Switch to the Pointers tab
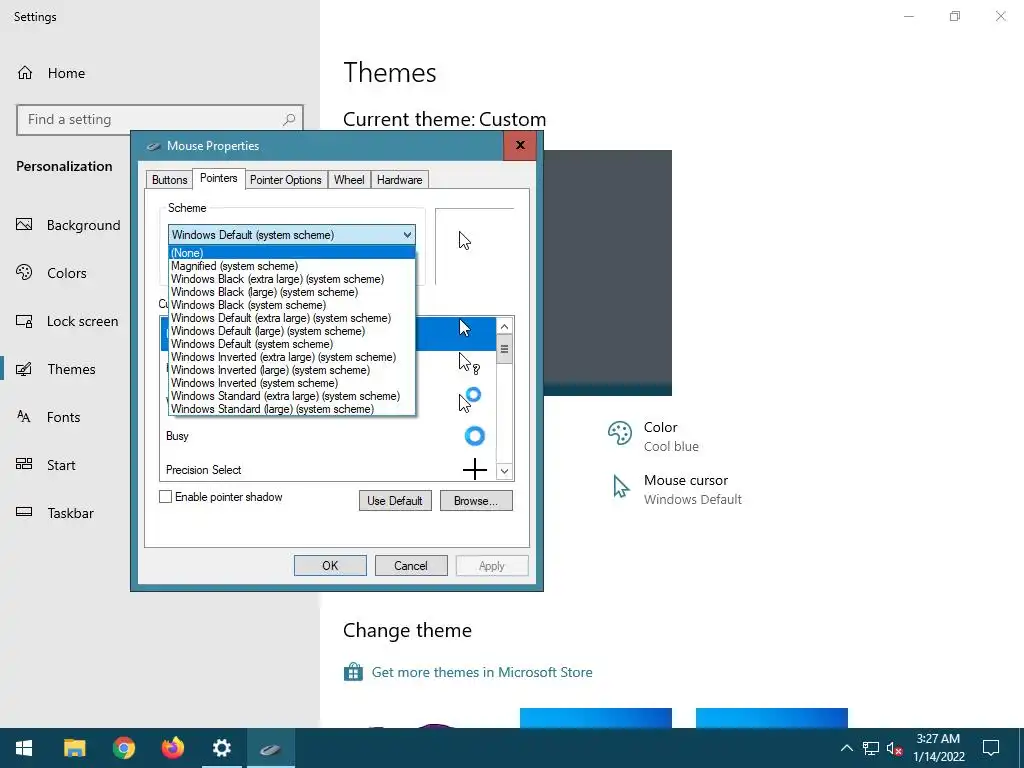Image resolution: width=1024 pixels, height=768 pixels. [219, 178]
